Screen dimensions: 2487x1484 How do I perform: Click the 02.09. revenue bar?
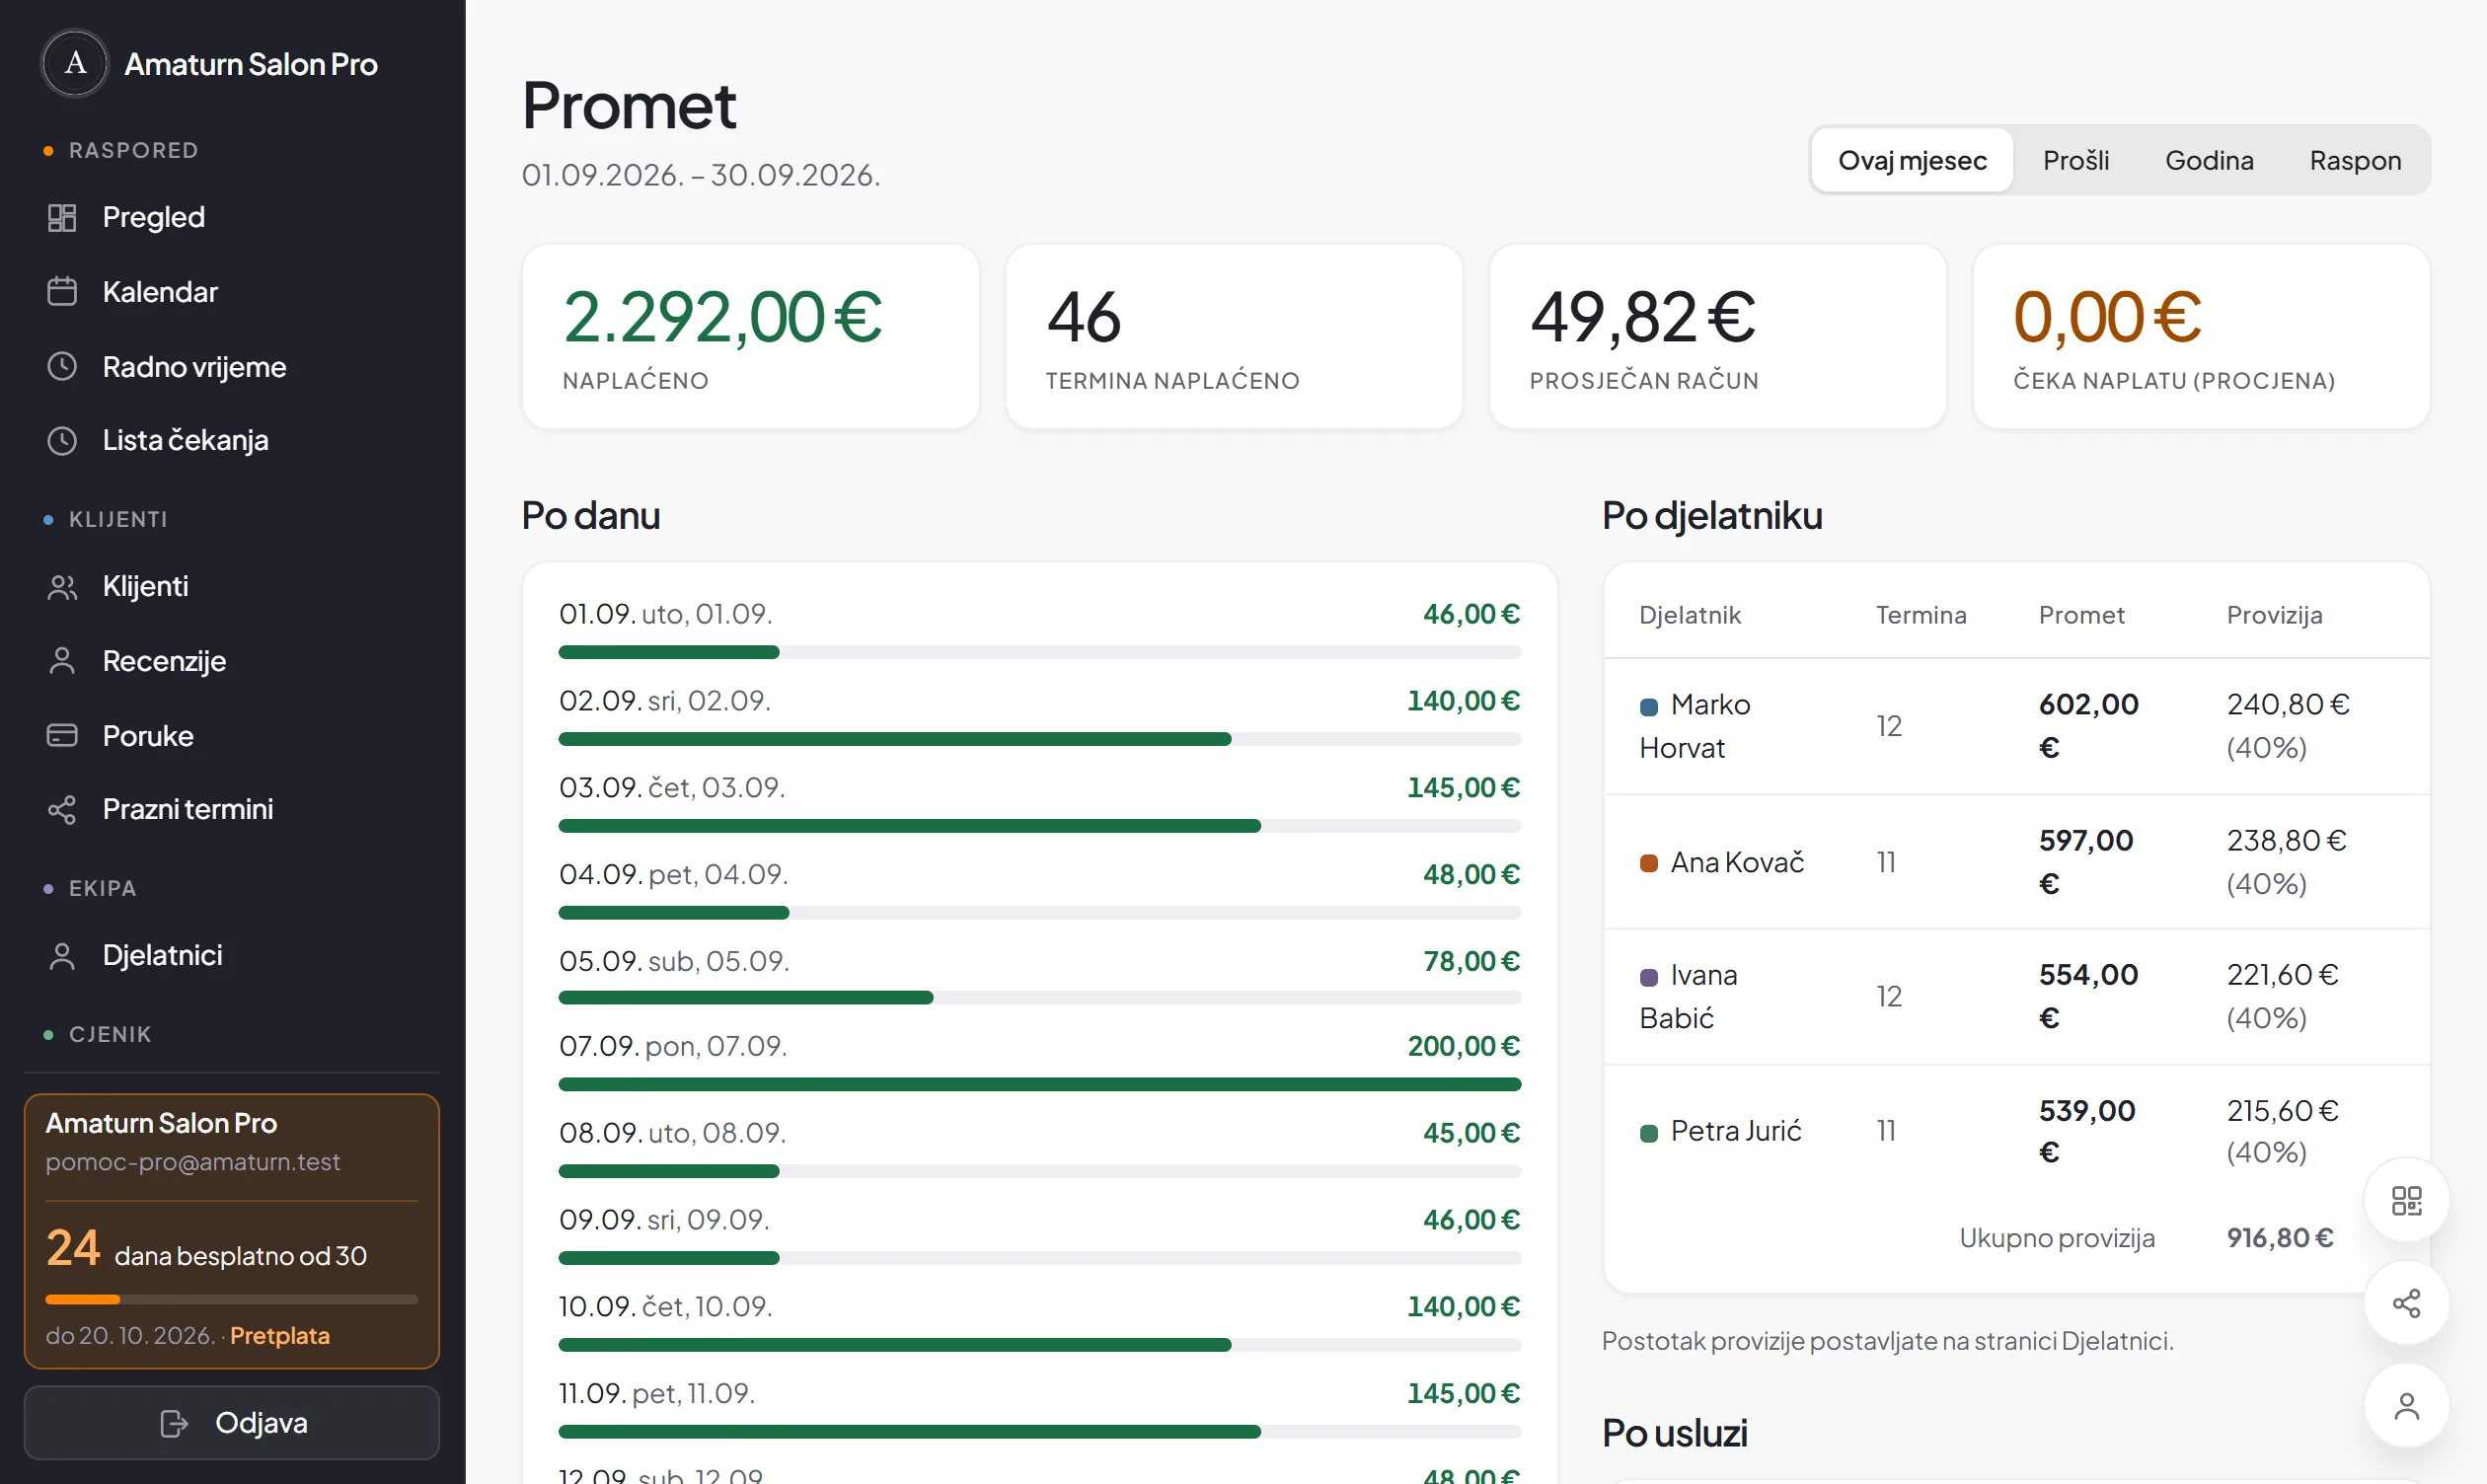click(1040, 740)
